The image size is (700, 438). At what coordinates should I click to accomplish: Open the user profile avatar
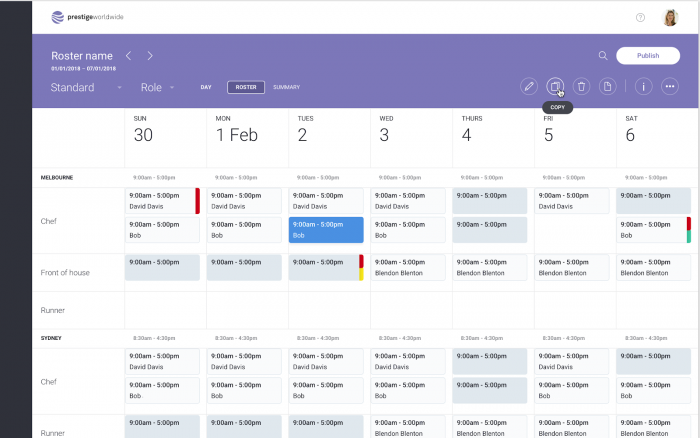pyautogui.click(x=670, y=17)
